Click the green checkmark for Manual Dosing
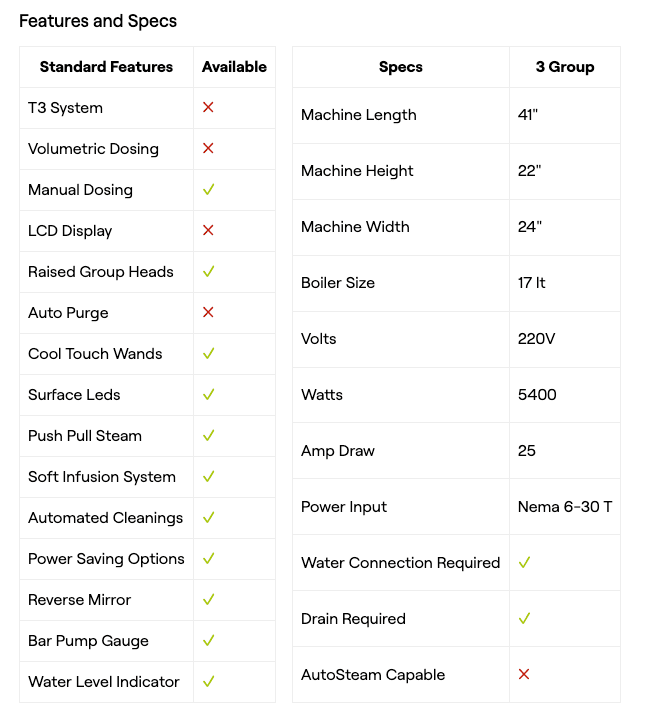The height and width of the screenshot is (718, 651). pos(208,189)
